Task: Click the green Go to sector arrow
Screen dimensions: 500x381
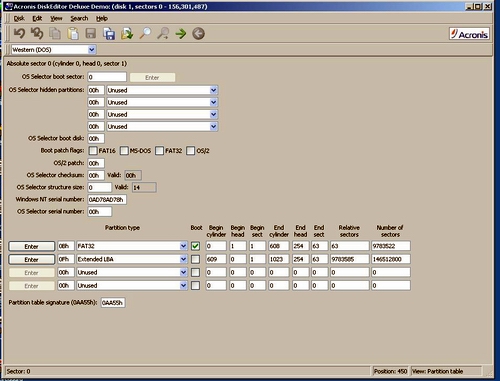Action: pyautogui.click(x=181, y=33)
